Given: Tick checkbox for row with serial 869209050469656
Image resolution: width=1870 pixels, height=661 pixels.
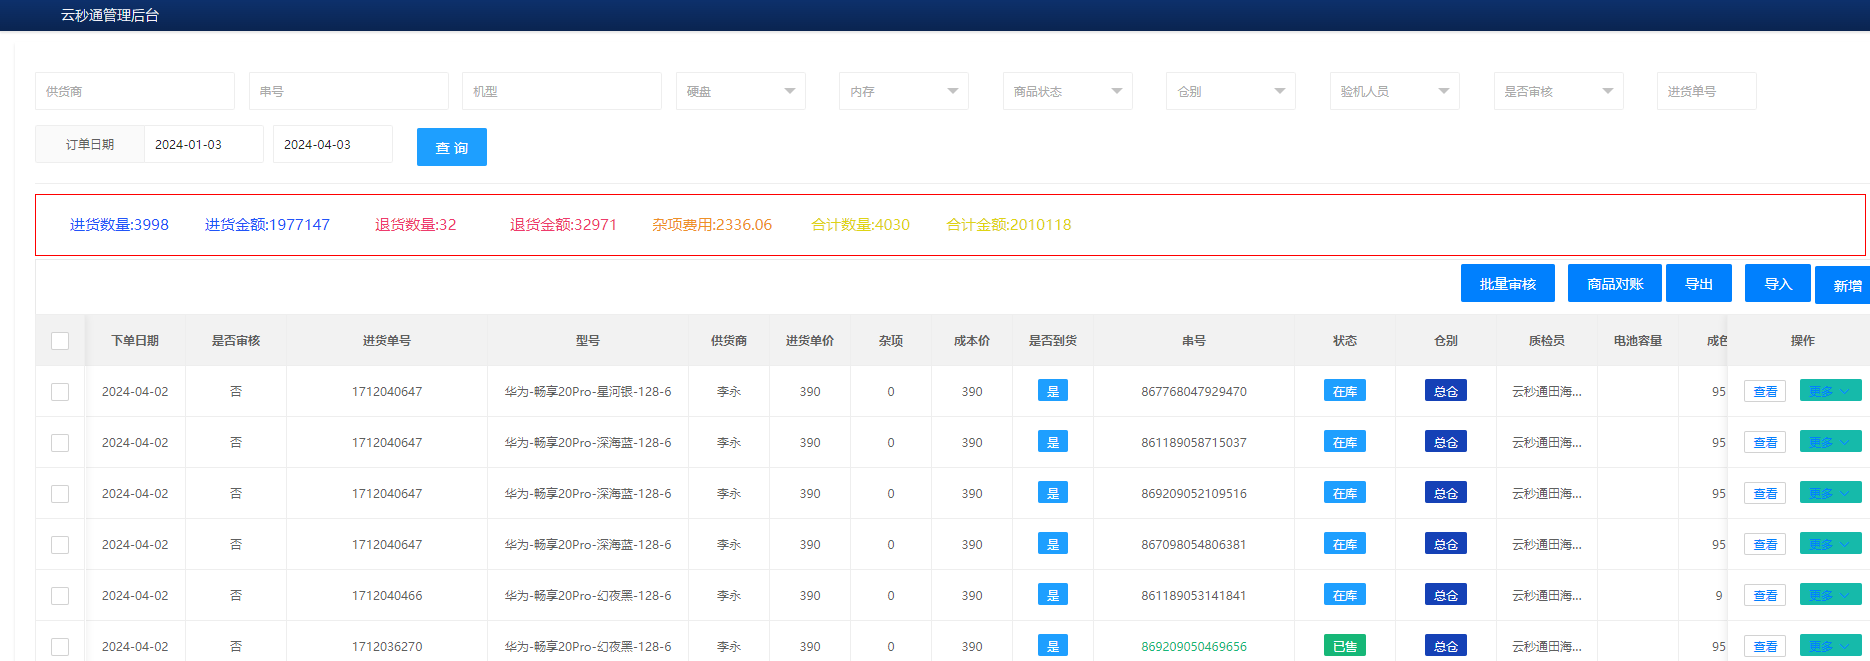Looking at the screenshot, I should click(60, 647).
